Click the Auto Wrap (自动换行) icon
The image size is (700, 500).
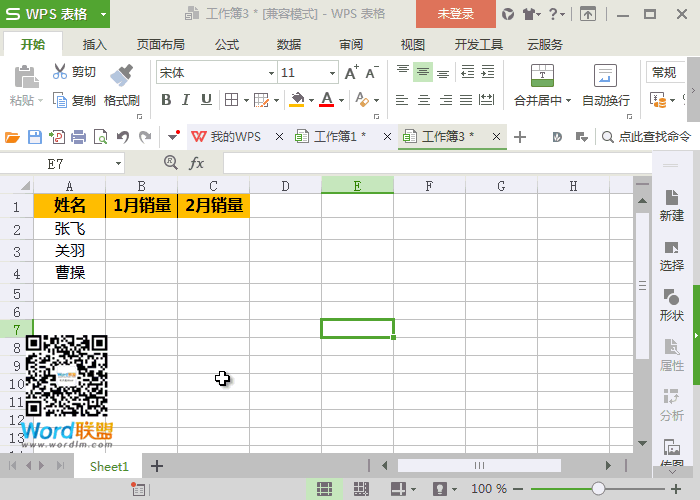click(605, 75)
